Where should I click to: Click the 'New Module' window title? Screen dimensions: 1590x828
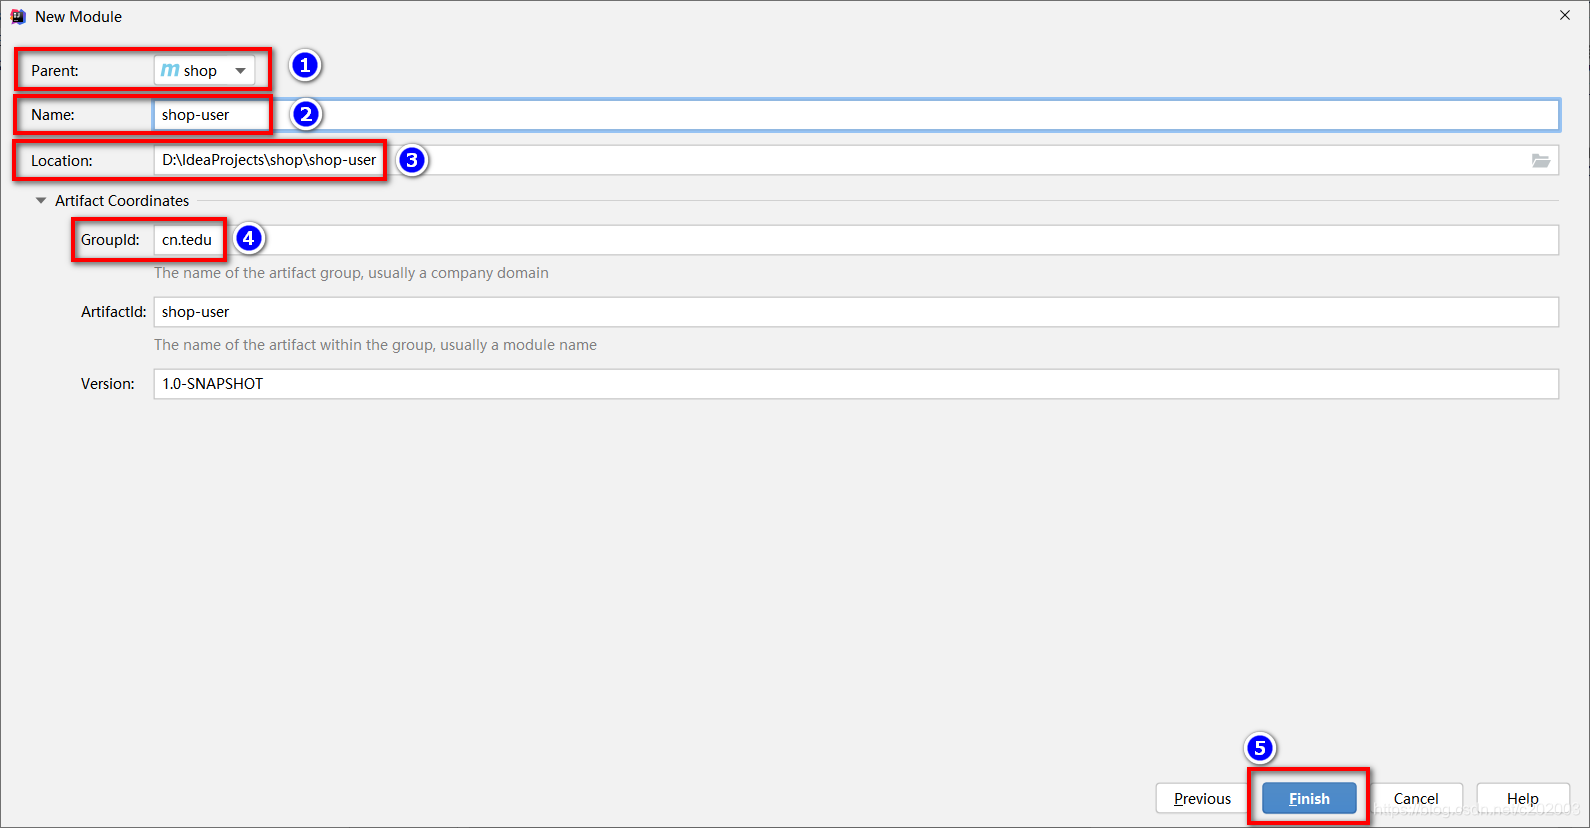coord(78,17)
